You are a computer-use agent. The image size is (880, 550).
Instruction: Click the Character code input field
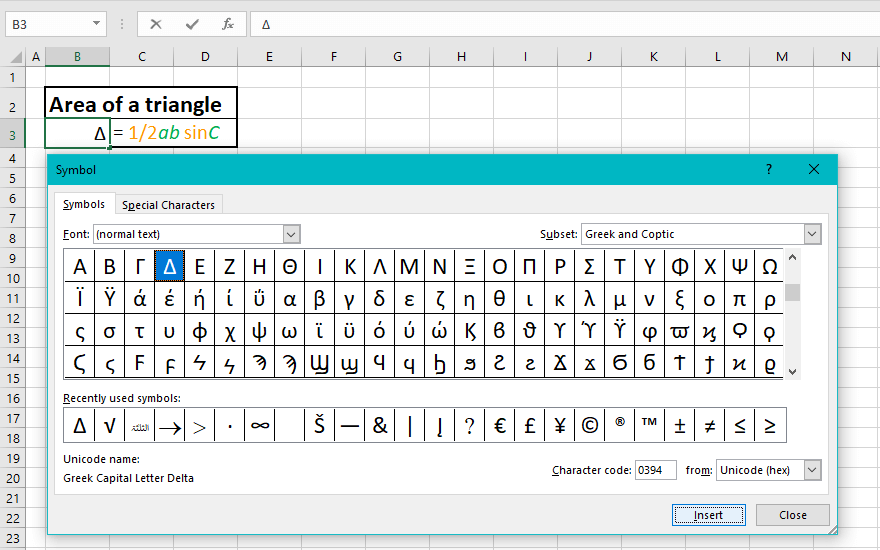tap(655, 470)
